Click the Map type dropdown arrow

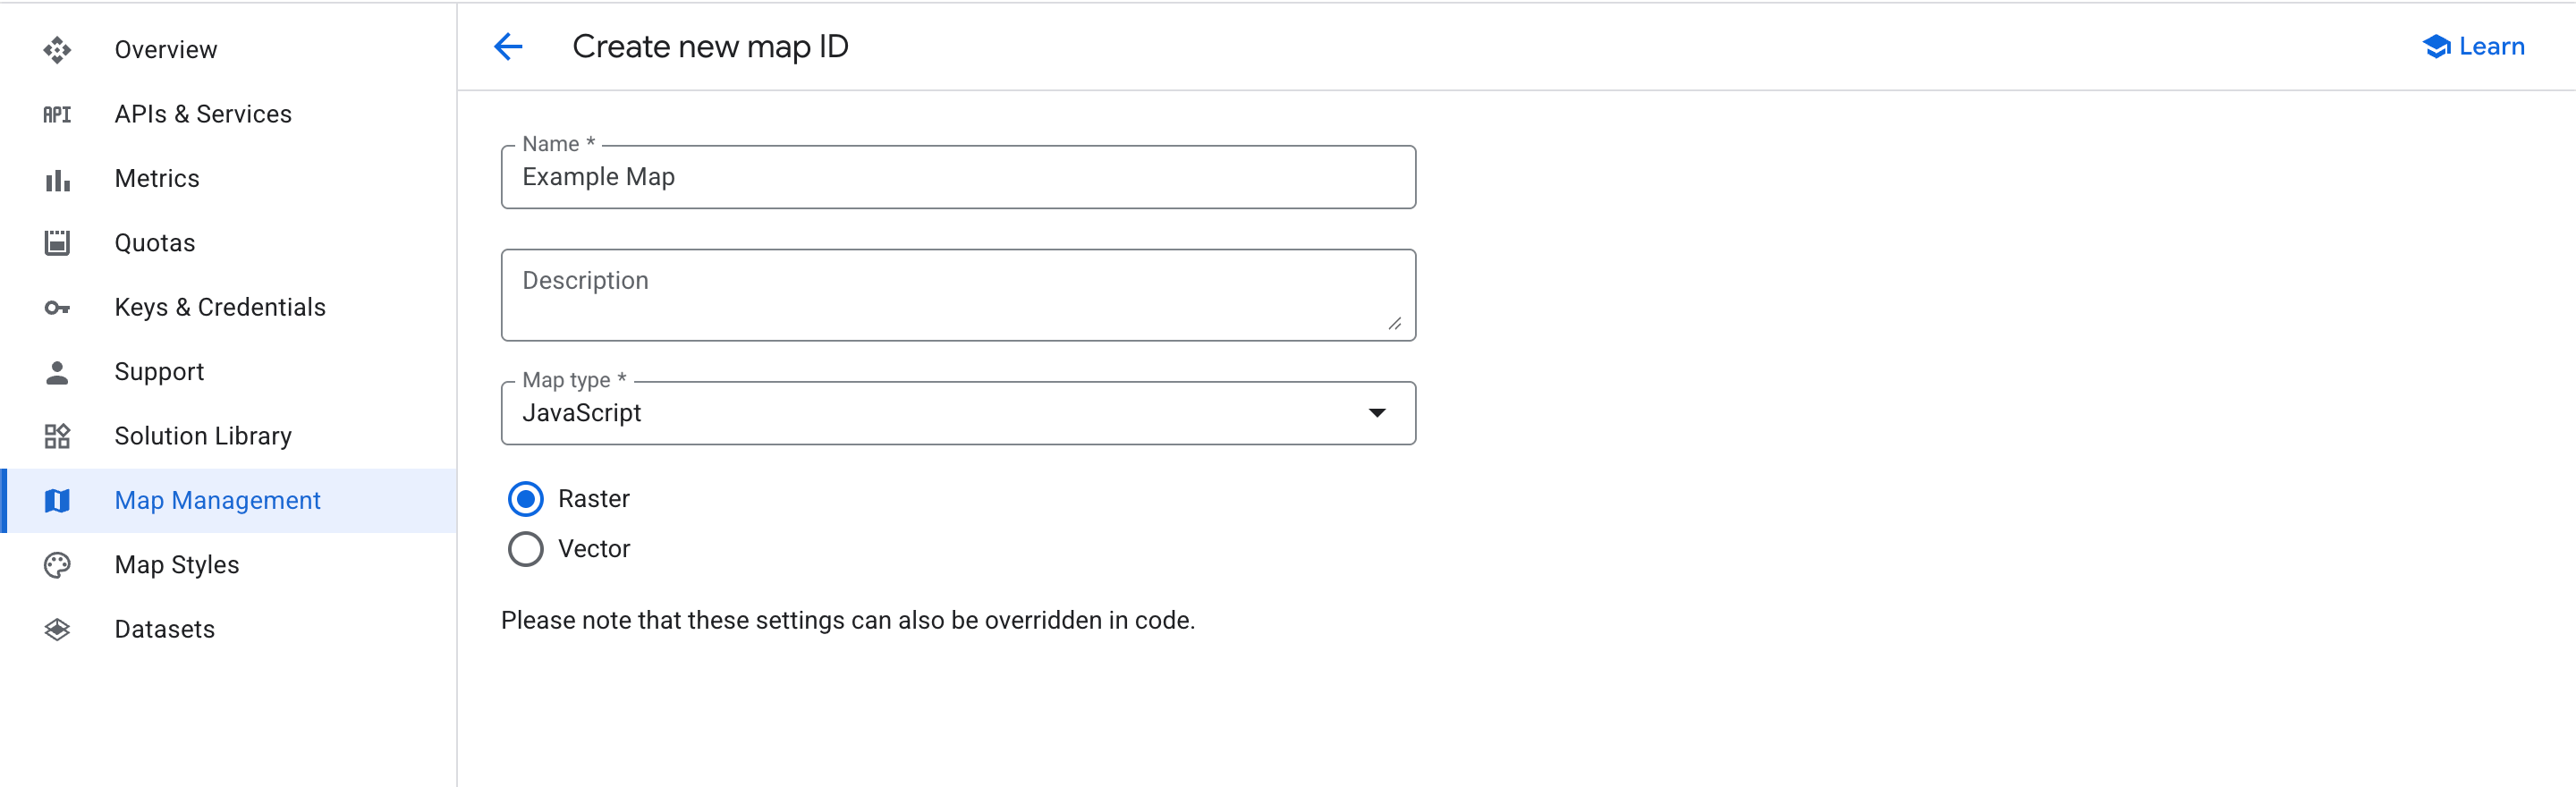click(x=1378, y=412)
